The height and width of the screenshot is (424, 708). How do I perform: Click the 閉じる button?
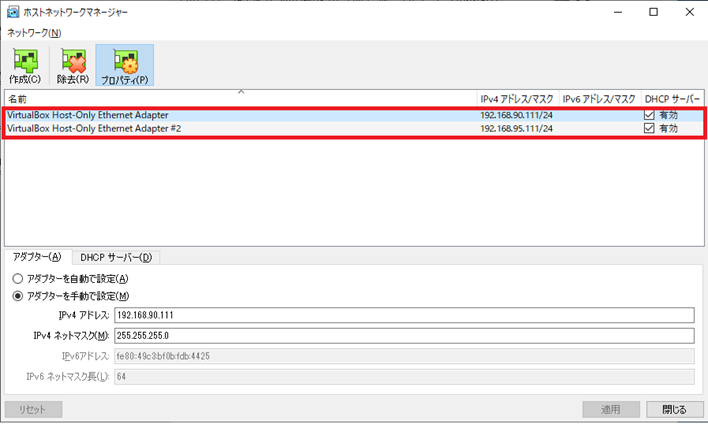pos(675,410)
